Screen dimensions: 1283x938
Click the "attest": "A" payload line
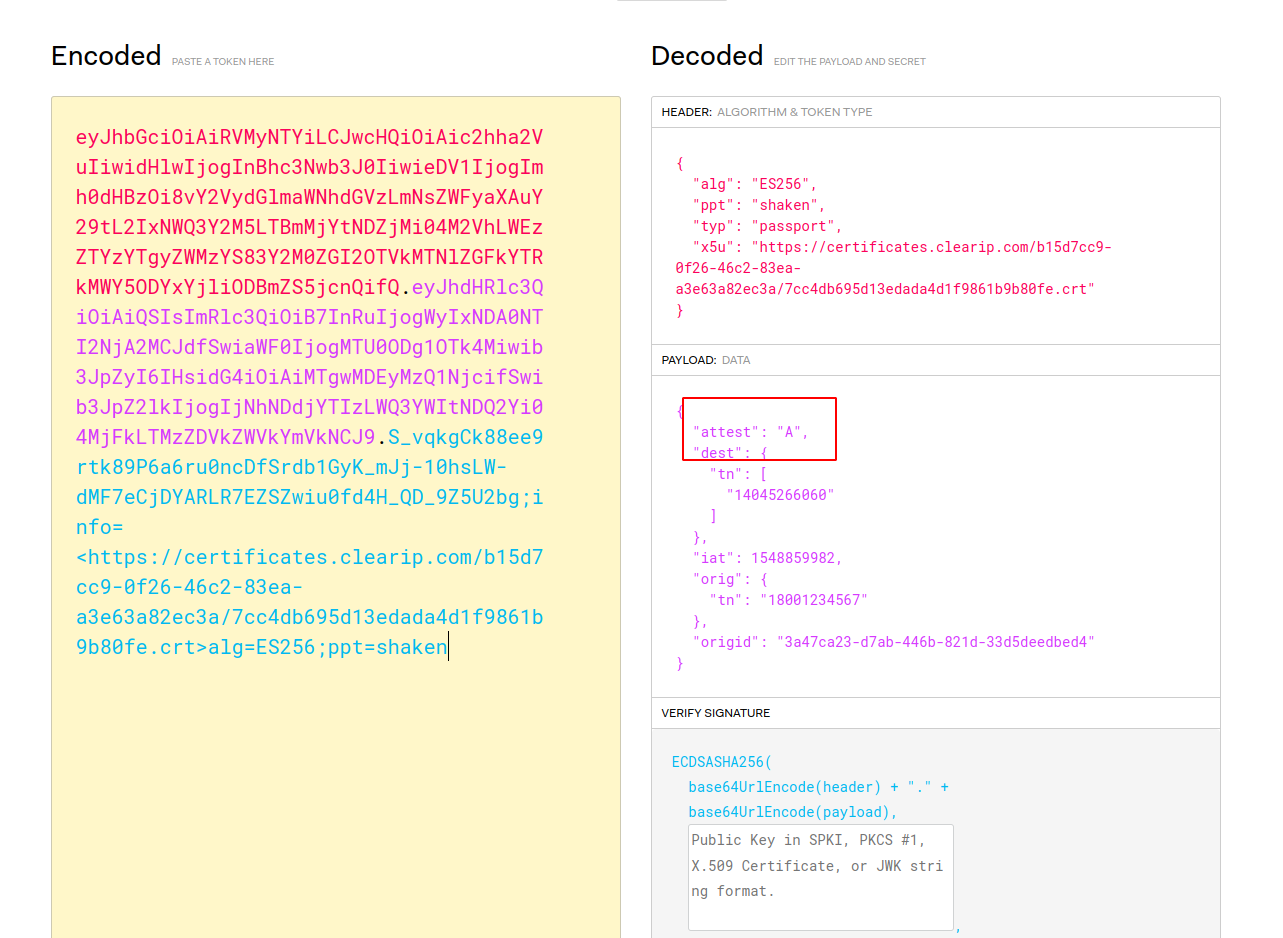click(751, 432)
